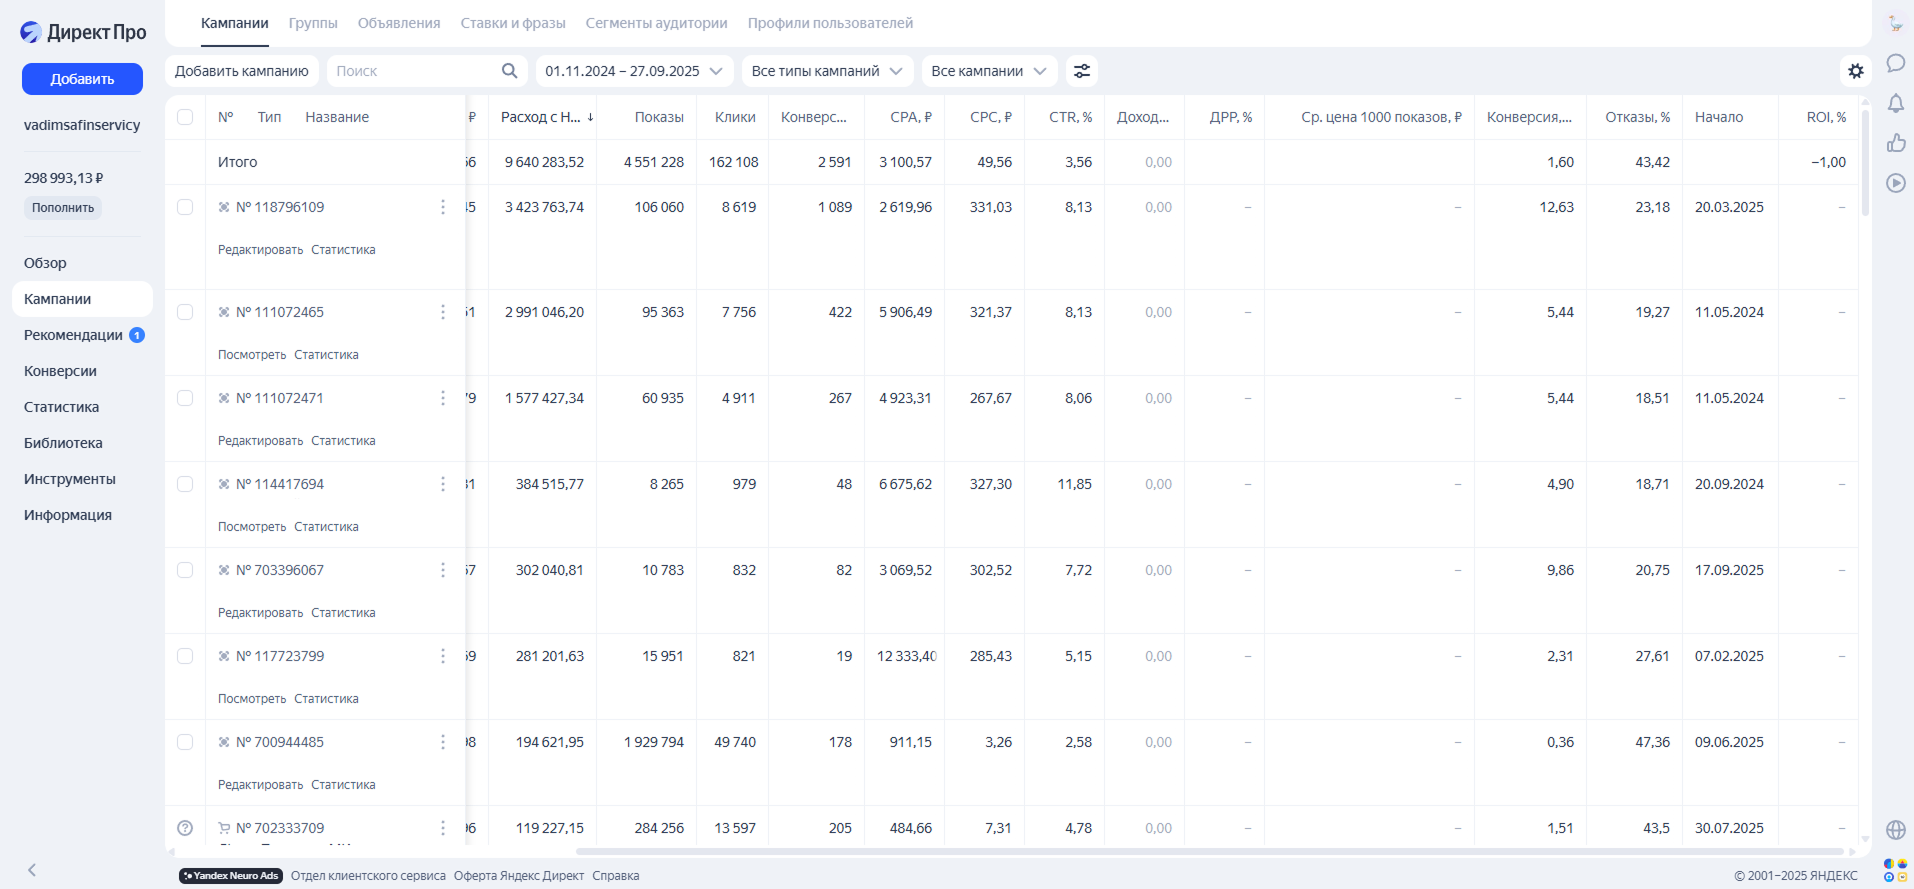Open three-dot menu for campaign 111072471

coord(443,398)
